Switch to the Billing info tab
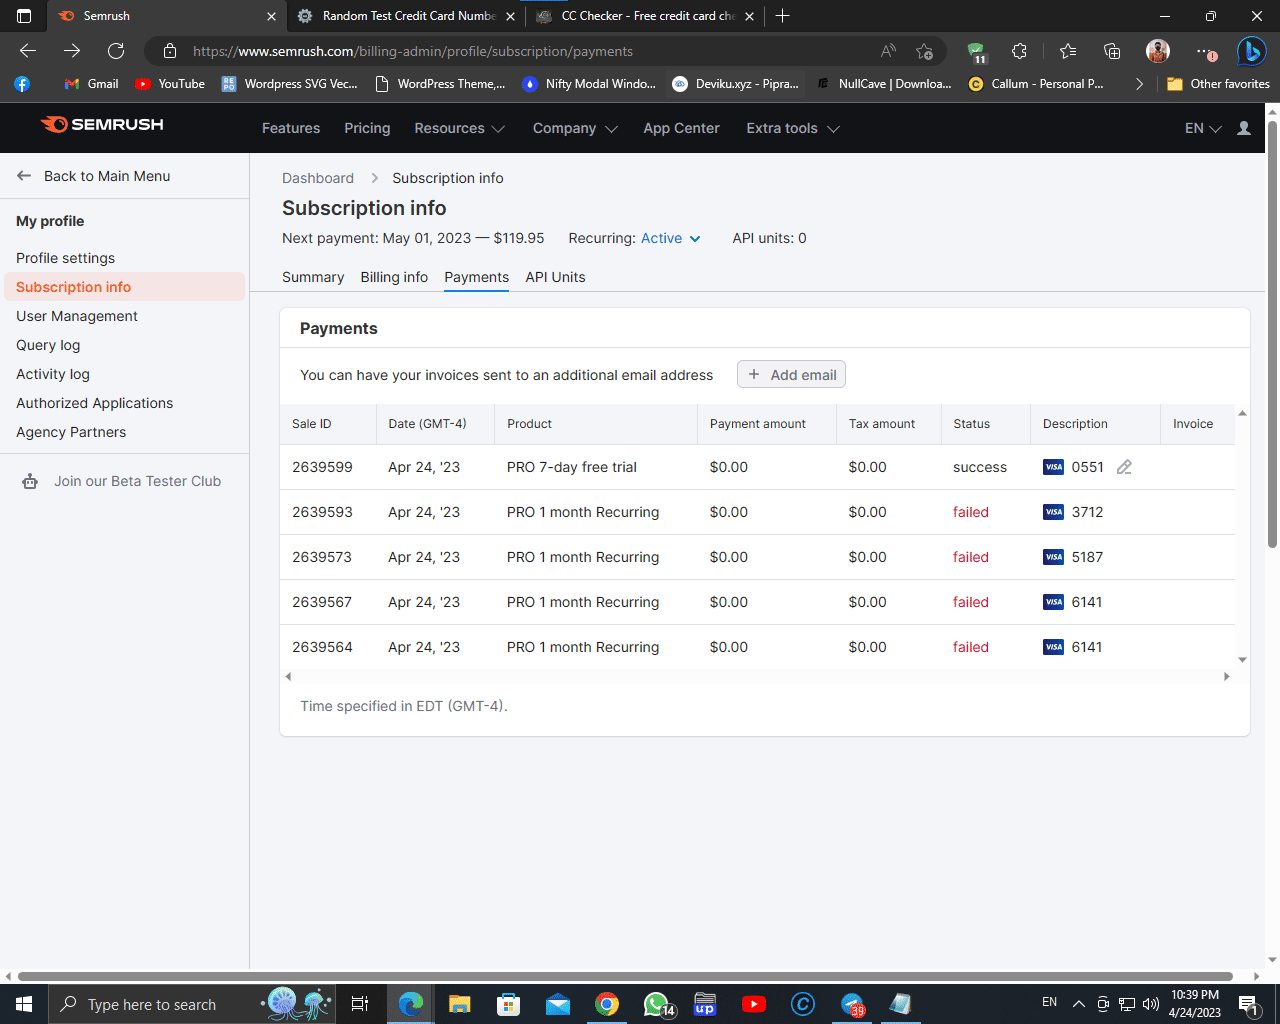Image resolution: width=1280 pixels, height=1024 pixels. click(394, 277)
